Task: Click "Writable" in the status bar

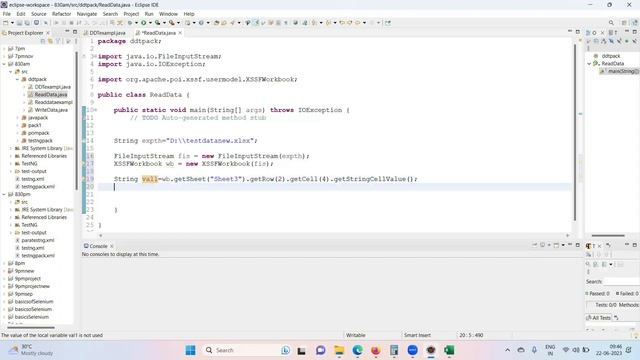Action: pyautogui.click(x=356, y=335)
